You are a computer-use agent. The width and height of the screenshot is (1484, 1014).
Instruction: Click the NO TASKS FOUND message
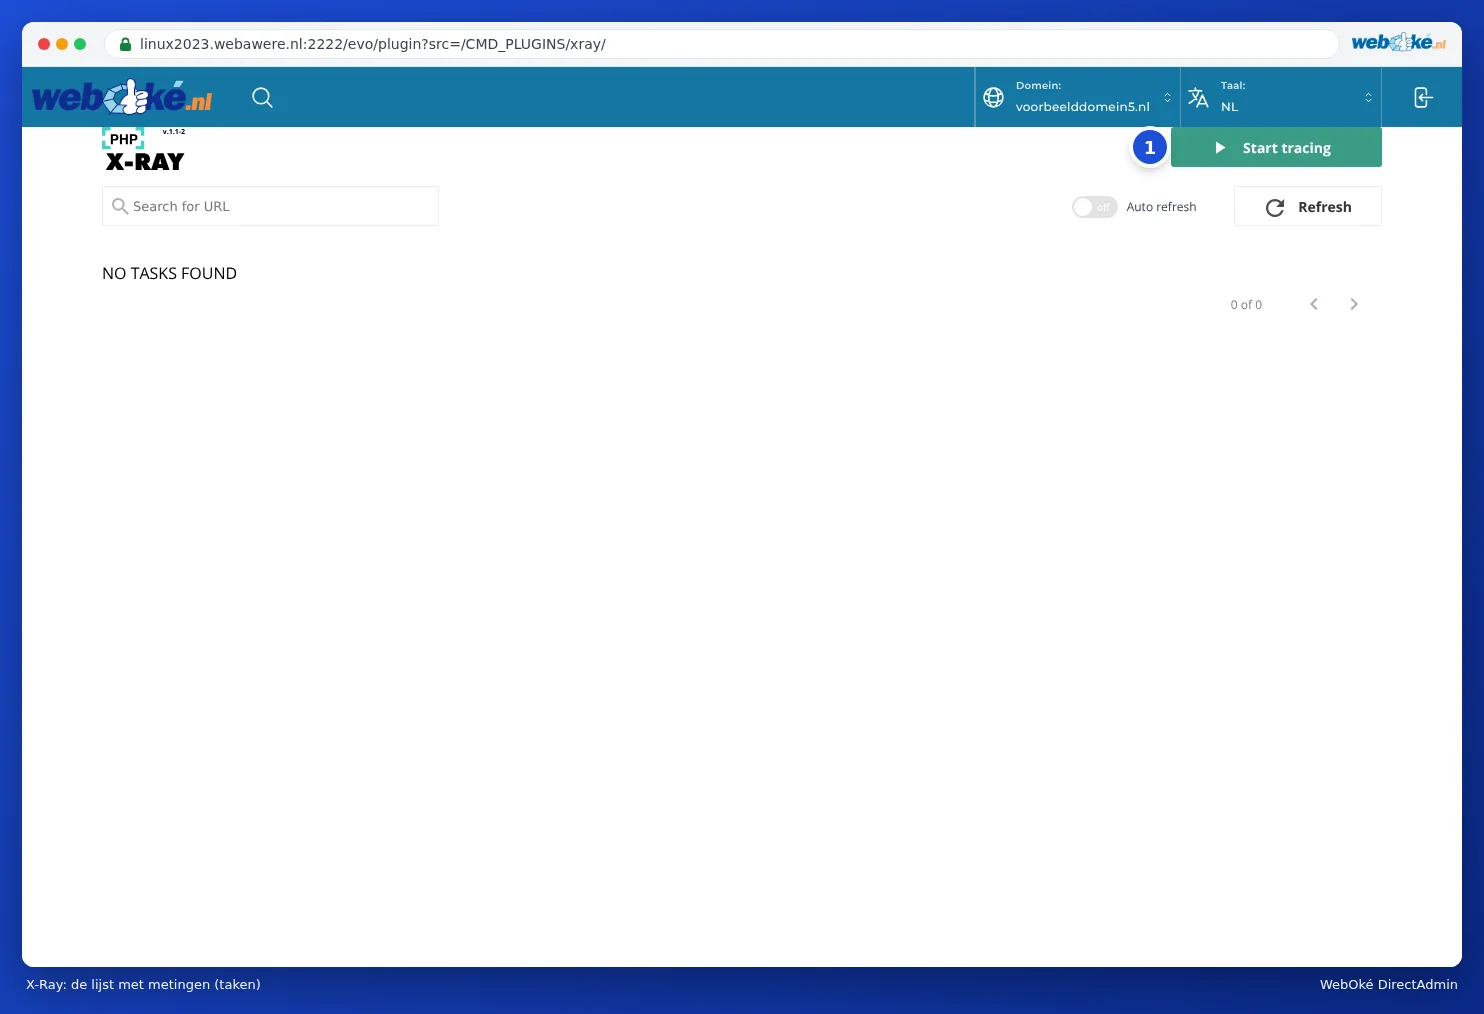pyautogui.click(x=170, y=274)
